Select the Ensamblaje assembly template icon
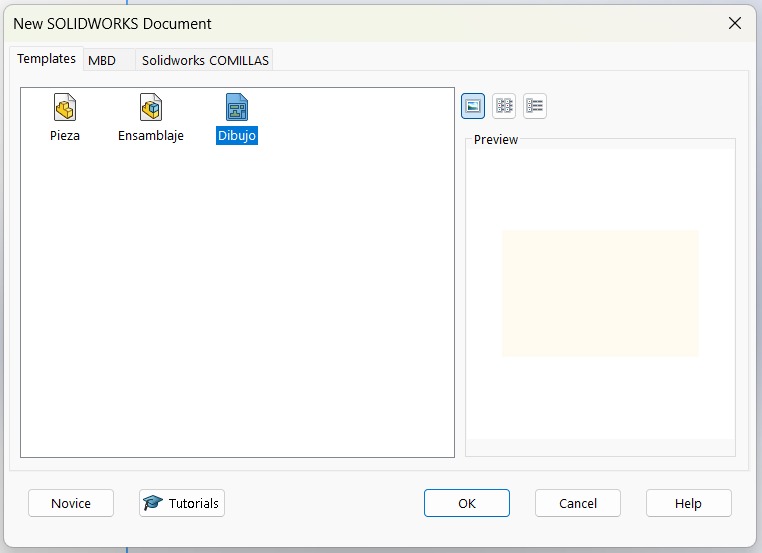Image resolution: width=762 pixels, height=553 pixels. coord(151,107)
